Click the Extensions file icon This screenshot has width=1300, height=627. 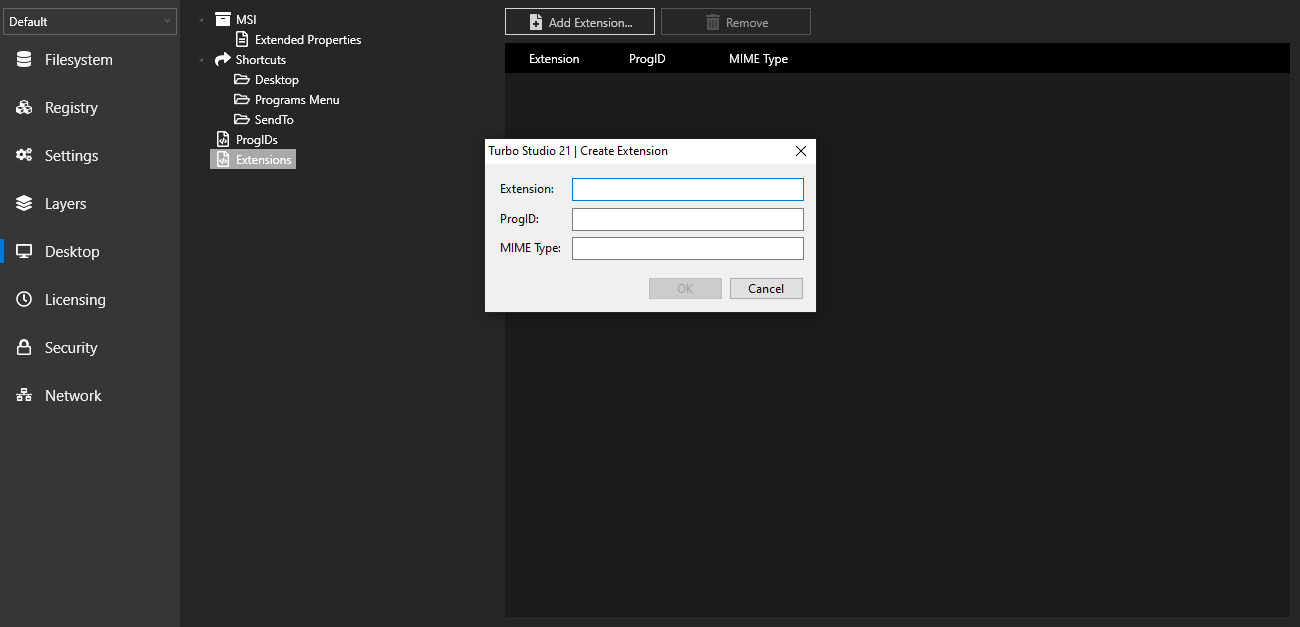click(x=223, y=159)
